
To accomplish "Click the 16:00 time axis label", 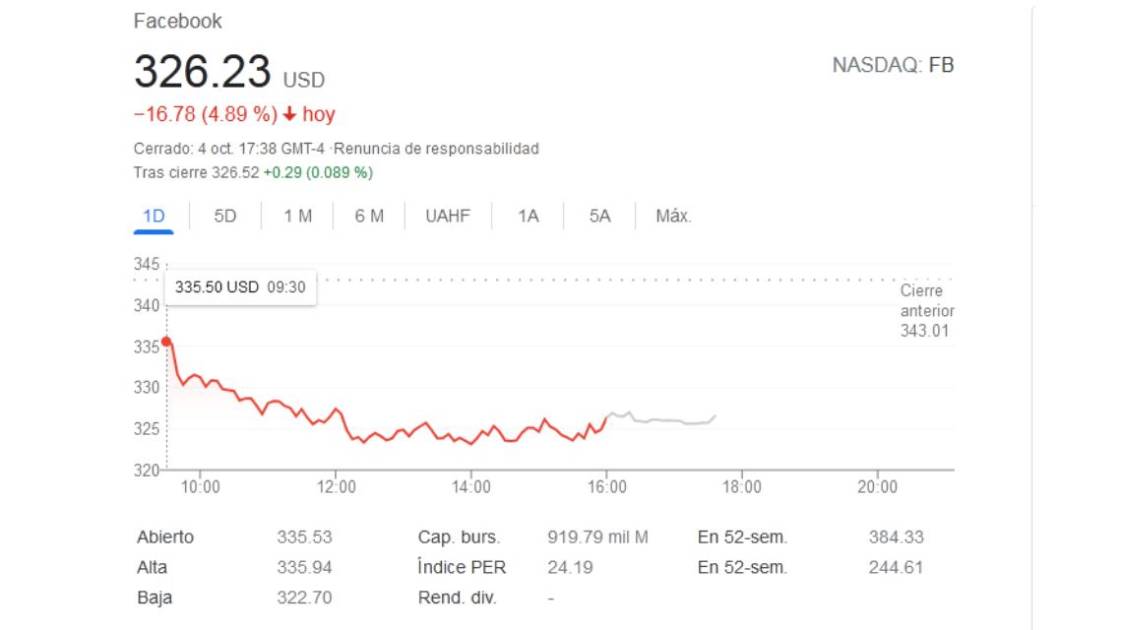I will 607,487.
